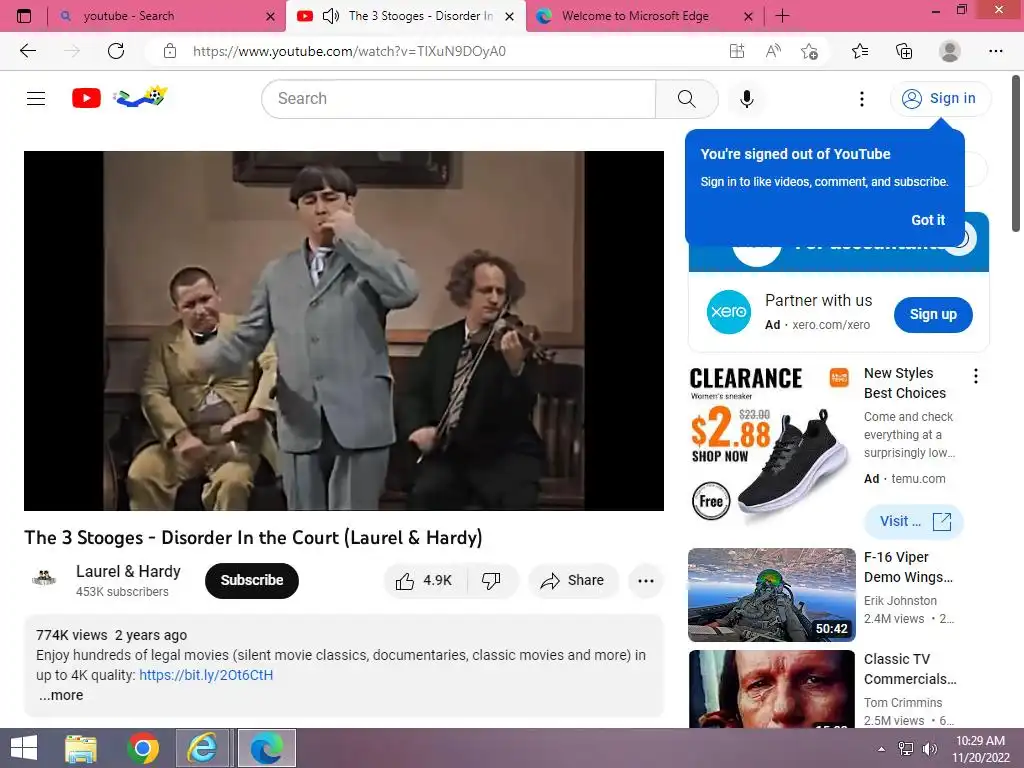This screenshot has height=768, width=1024.
Task: Close the Welcome to Microsoft Edge tab
Action: tap(748, 17)
